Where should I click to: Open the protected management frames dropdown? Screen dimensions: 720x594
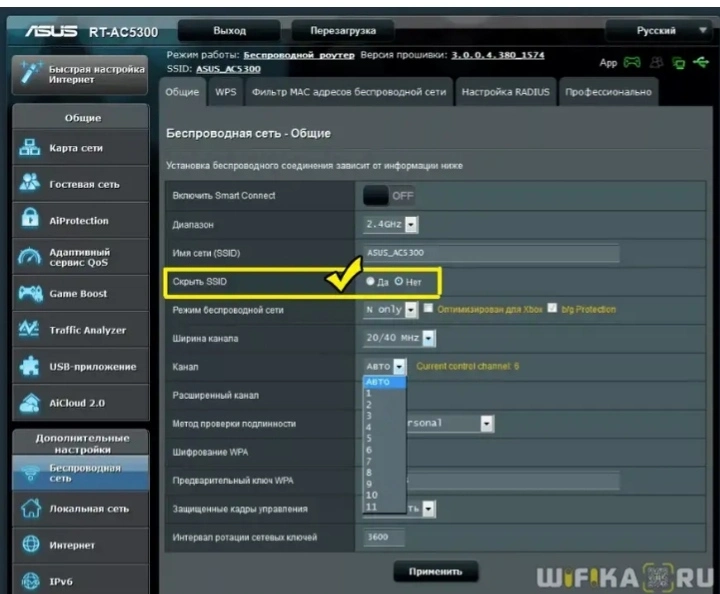[x=428, y=509]
